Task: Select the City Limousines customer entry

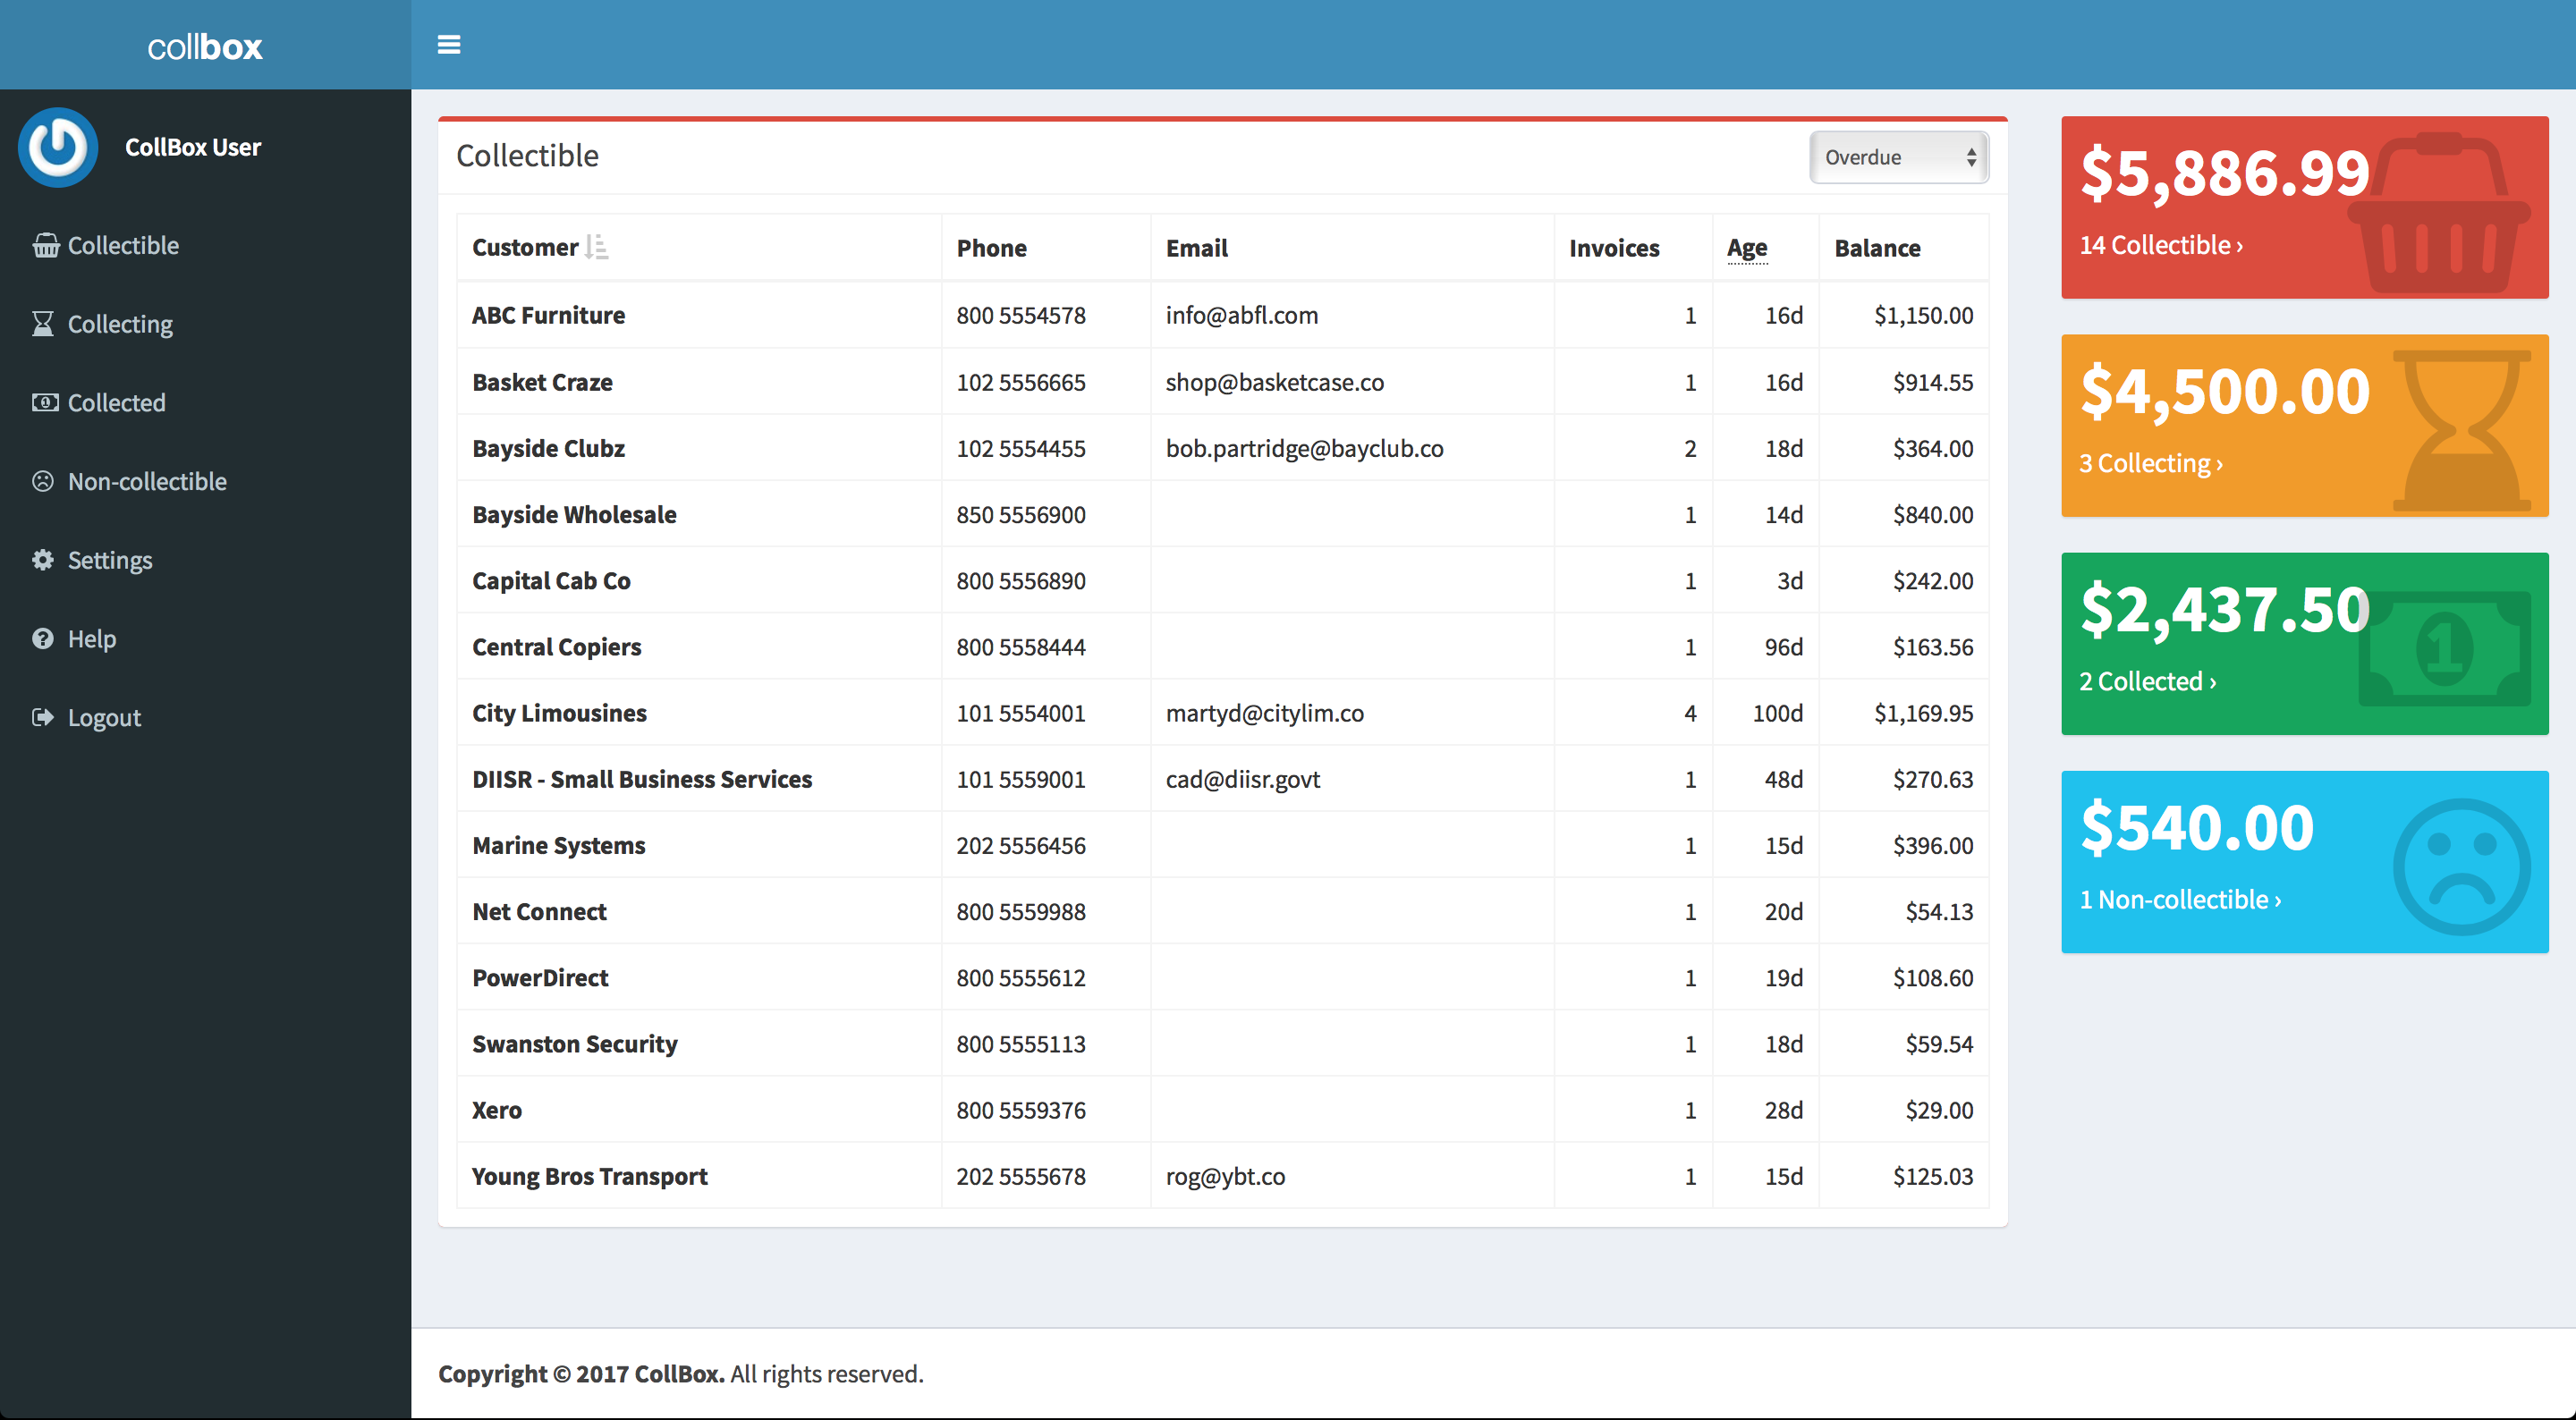Action: [x=559, y=713]
